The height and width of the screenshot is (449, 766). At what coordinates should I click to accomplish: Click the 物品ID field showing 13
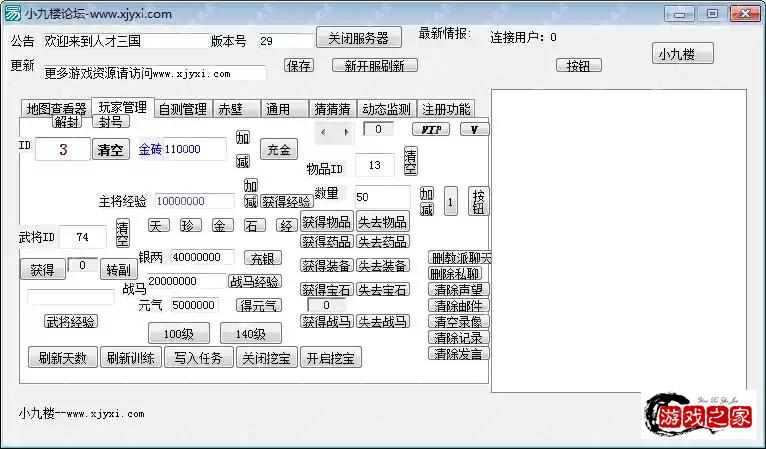pos(375,165)
